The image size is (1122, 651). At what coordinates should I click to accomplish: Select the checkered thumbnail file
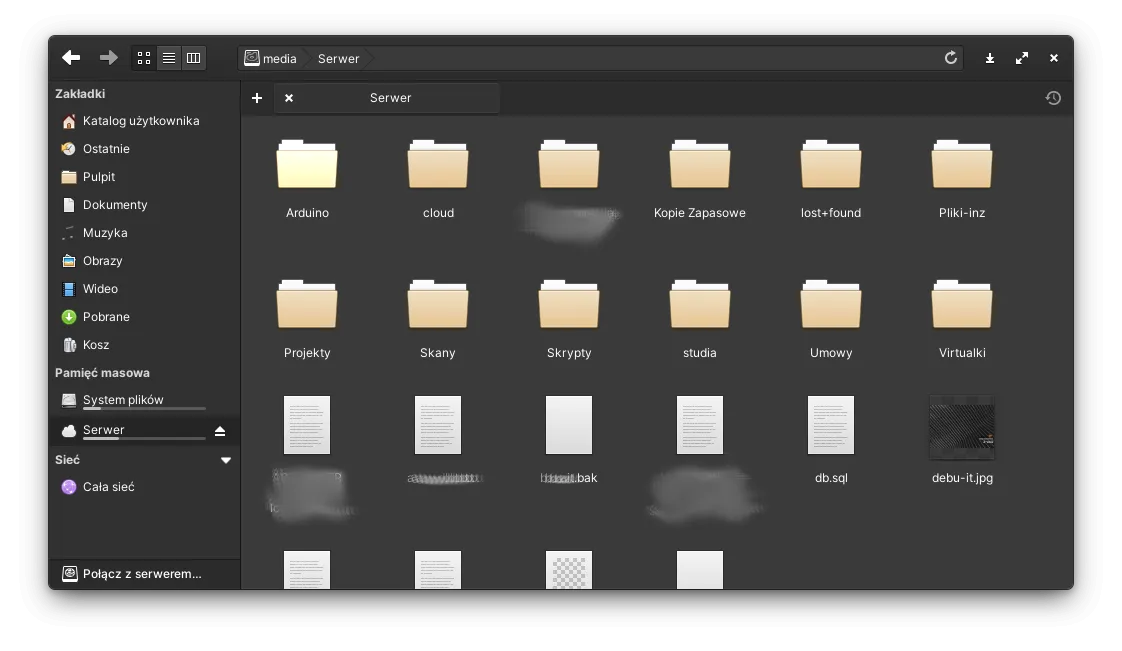569,570
